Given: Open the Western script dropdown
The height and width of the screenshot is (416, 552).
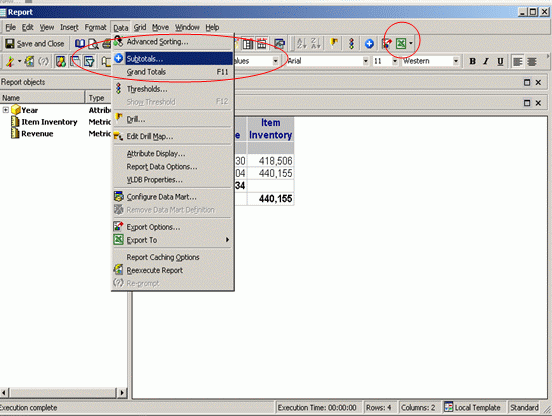Looking at the screenshot, I should click(456, 61).
